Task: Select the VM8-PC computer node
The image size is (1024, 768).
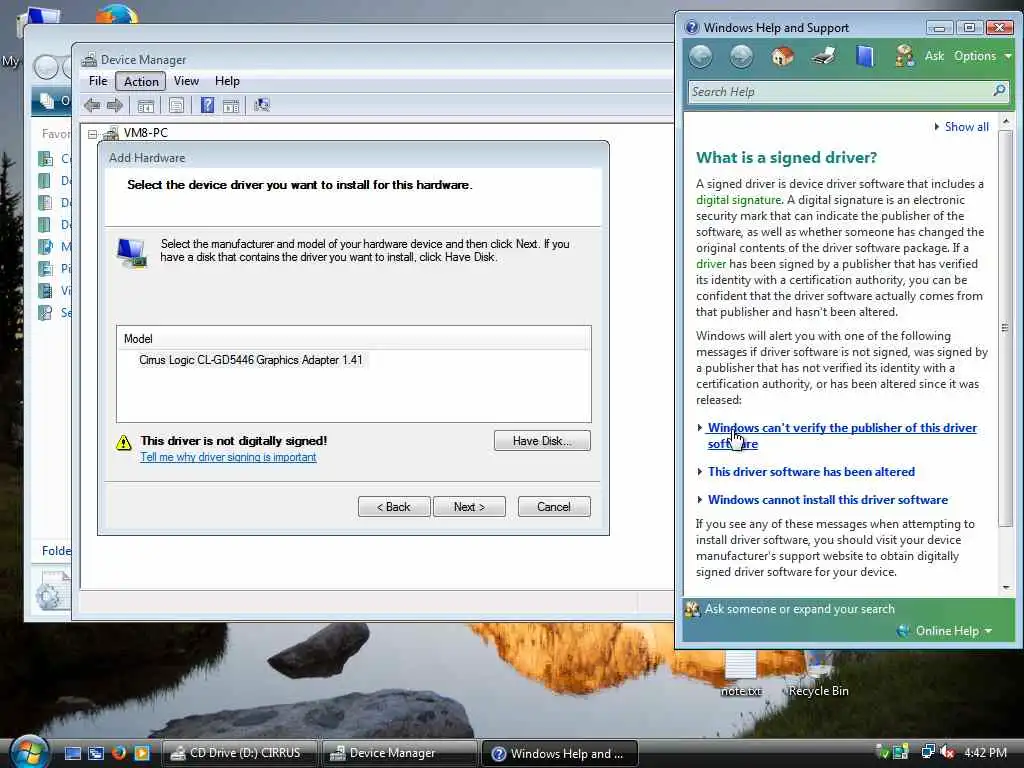Action: 145,133
